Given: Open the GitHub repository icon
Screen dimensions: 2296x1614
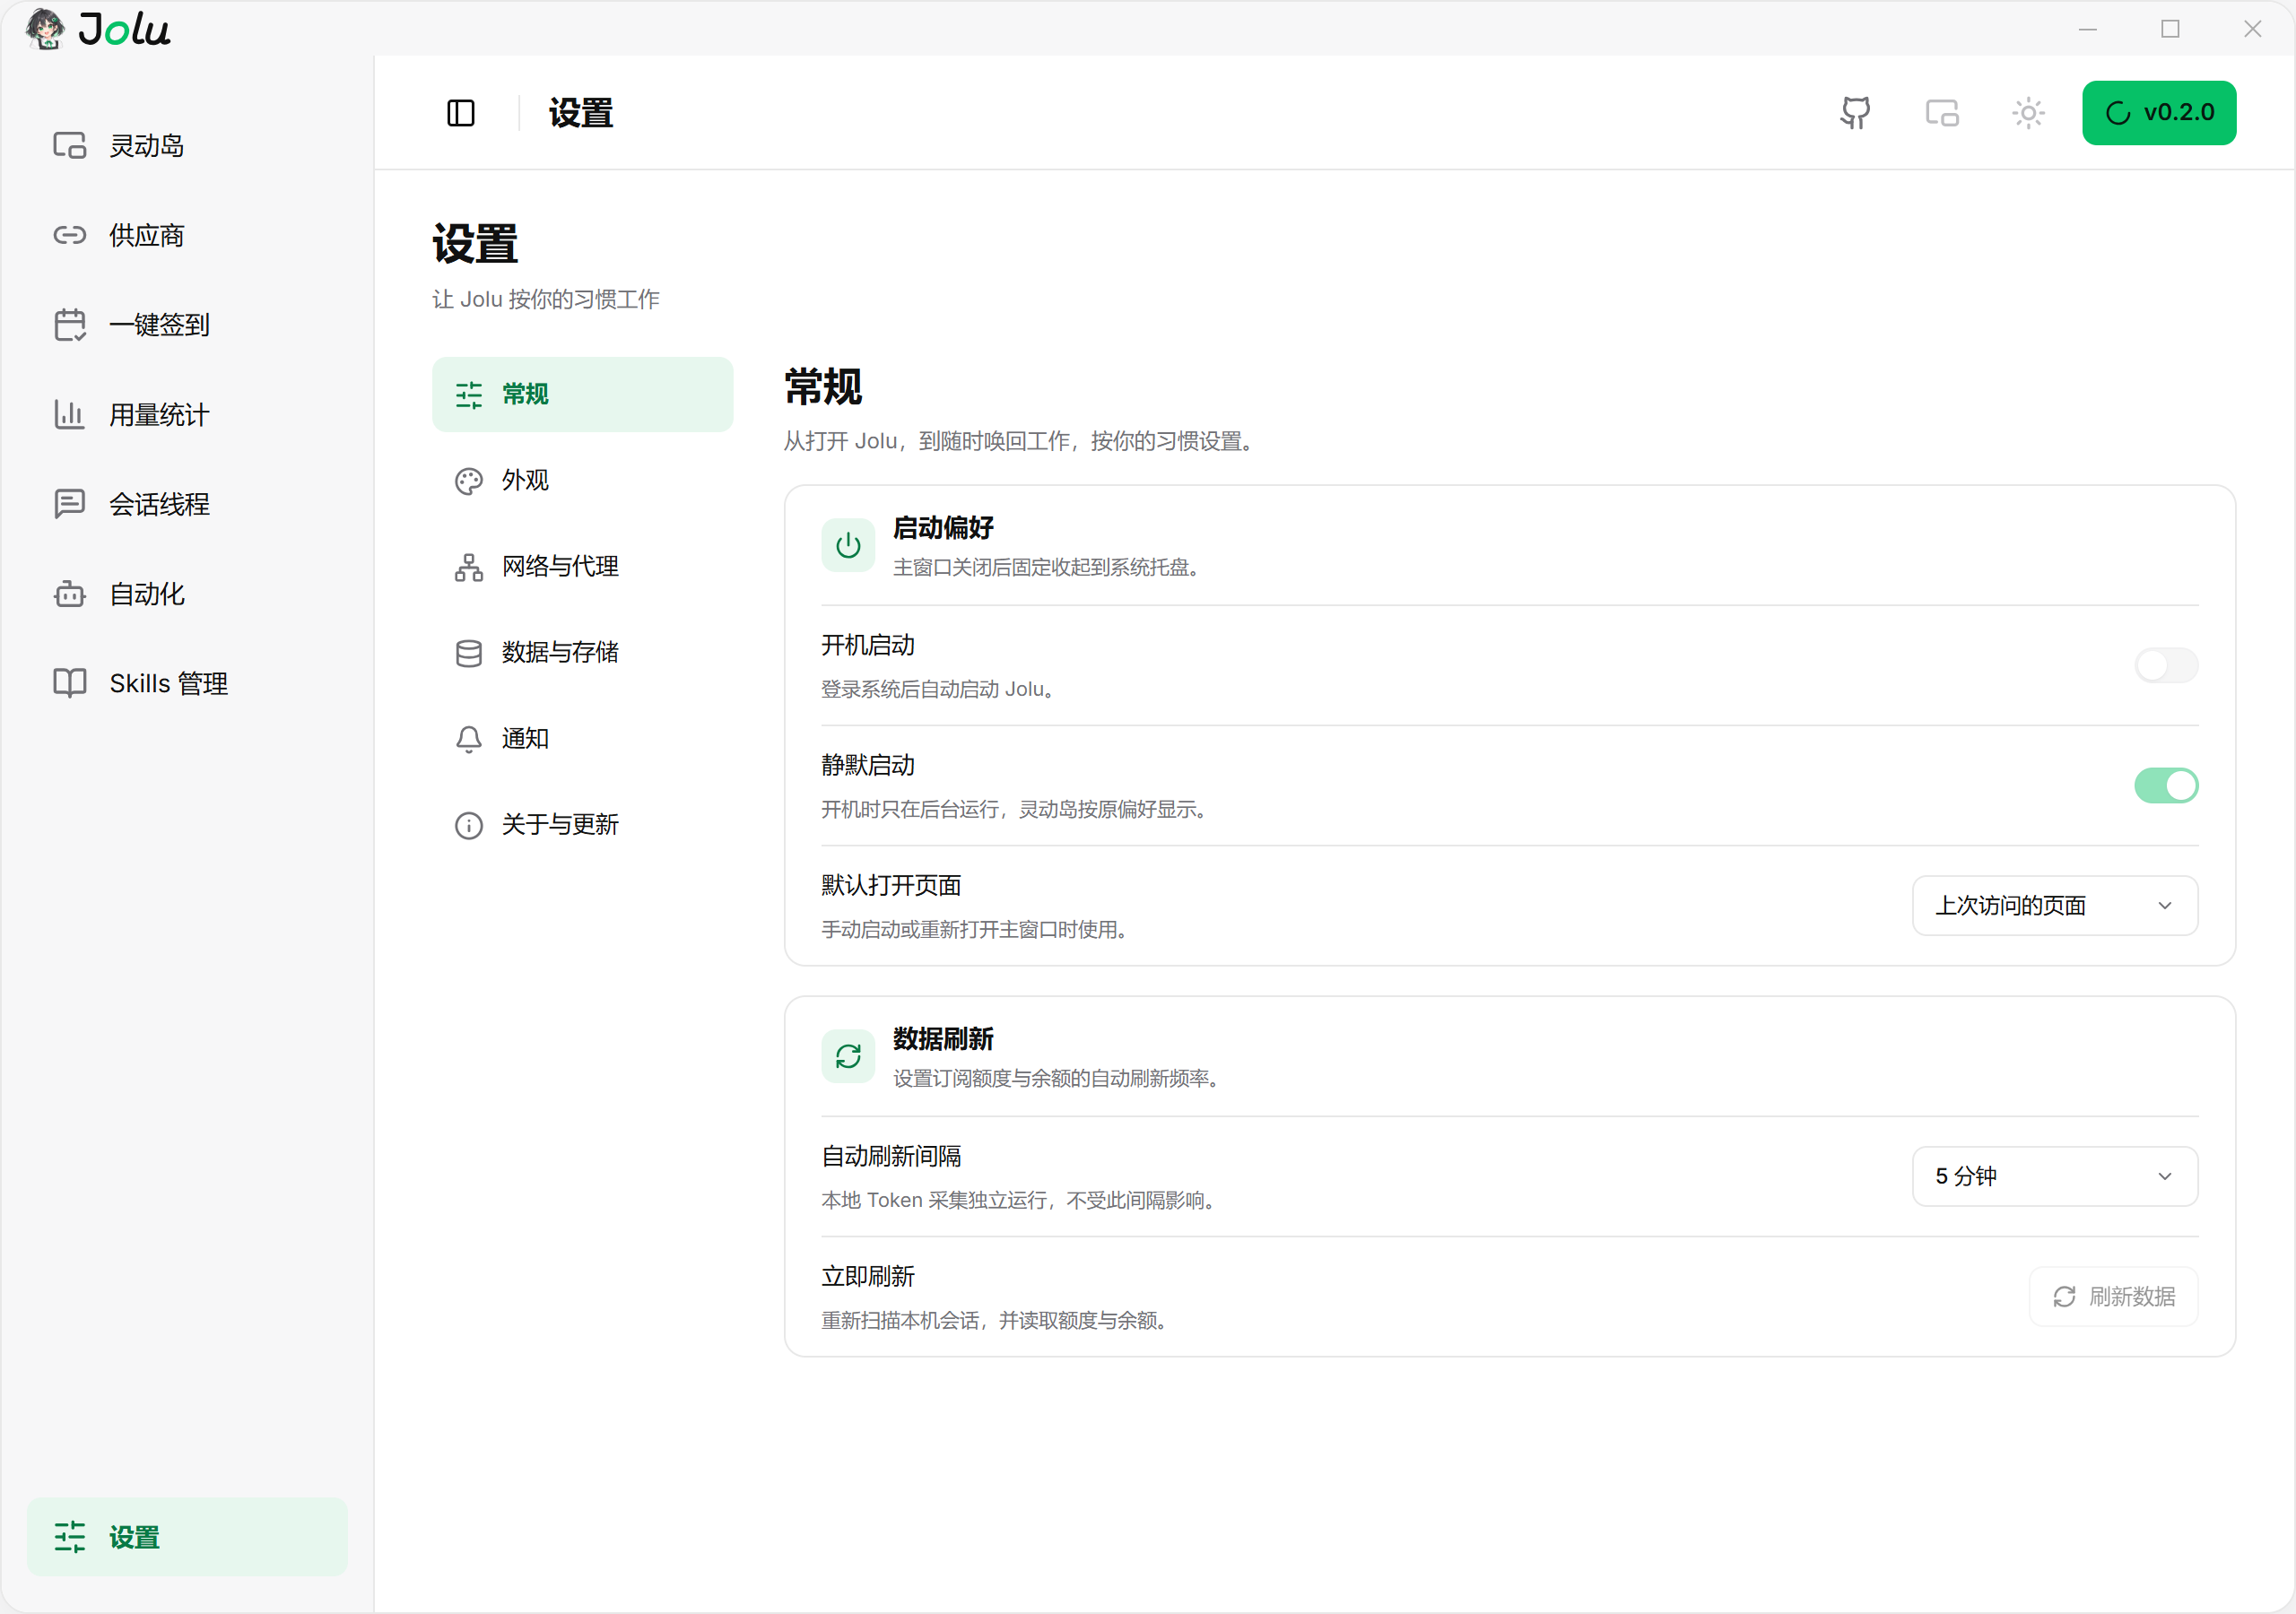Looking at the screenshot, I should coord(1855,113).
